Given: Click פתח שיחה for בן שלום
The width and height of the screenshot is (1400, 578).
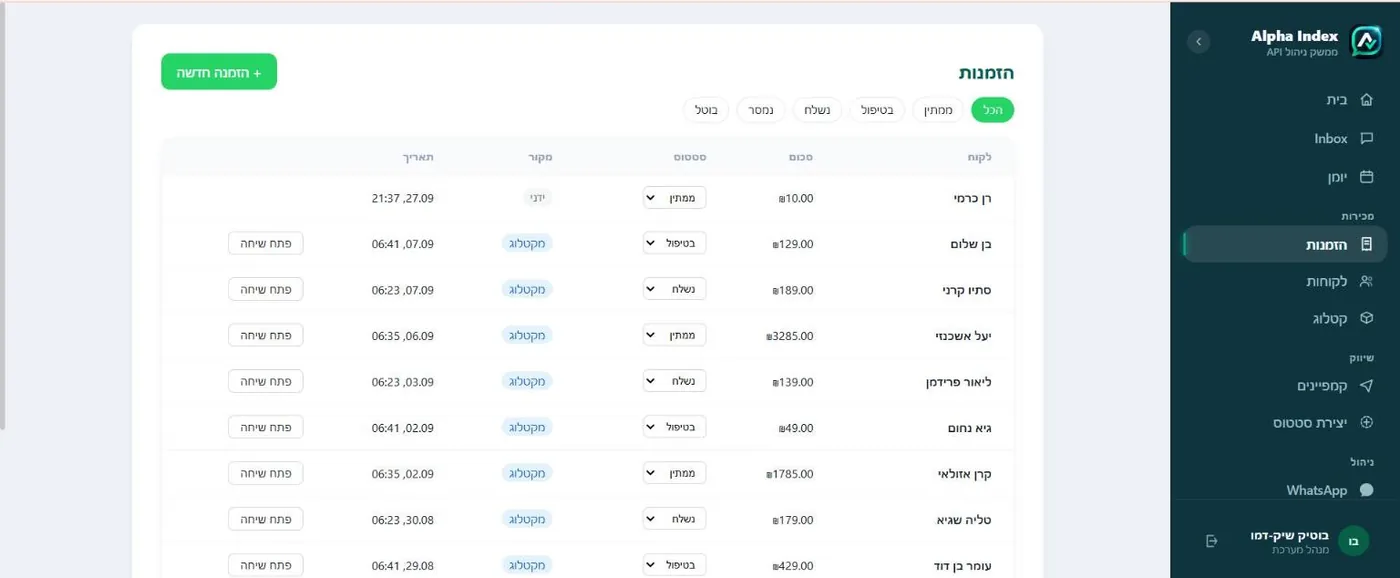Looking at the screenshot, I should (266, 244).
